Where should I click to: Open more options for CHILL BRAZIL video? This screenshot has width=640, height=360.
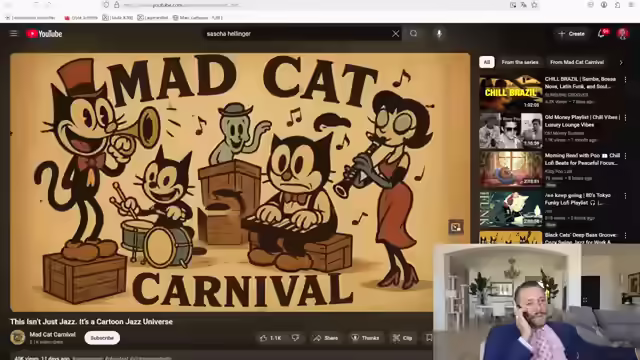(625, 80)
